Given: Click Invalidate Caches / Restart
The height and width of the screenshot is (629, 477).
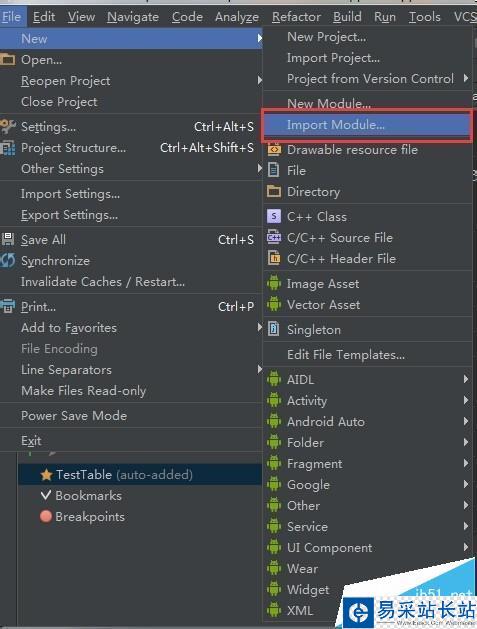Looking at the screenshot, I should [103, 282].
